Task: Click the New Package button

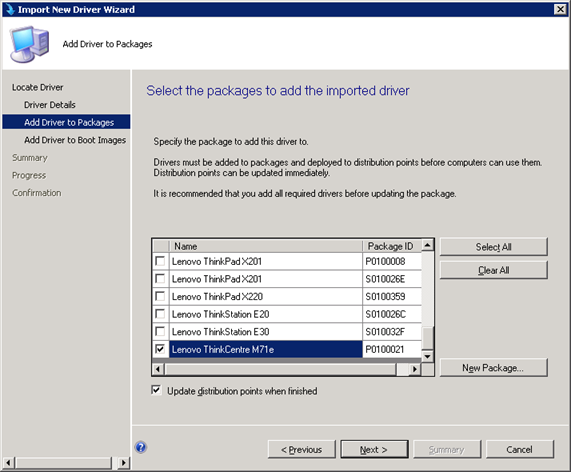Action: tap(493, 368)
